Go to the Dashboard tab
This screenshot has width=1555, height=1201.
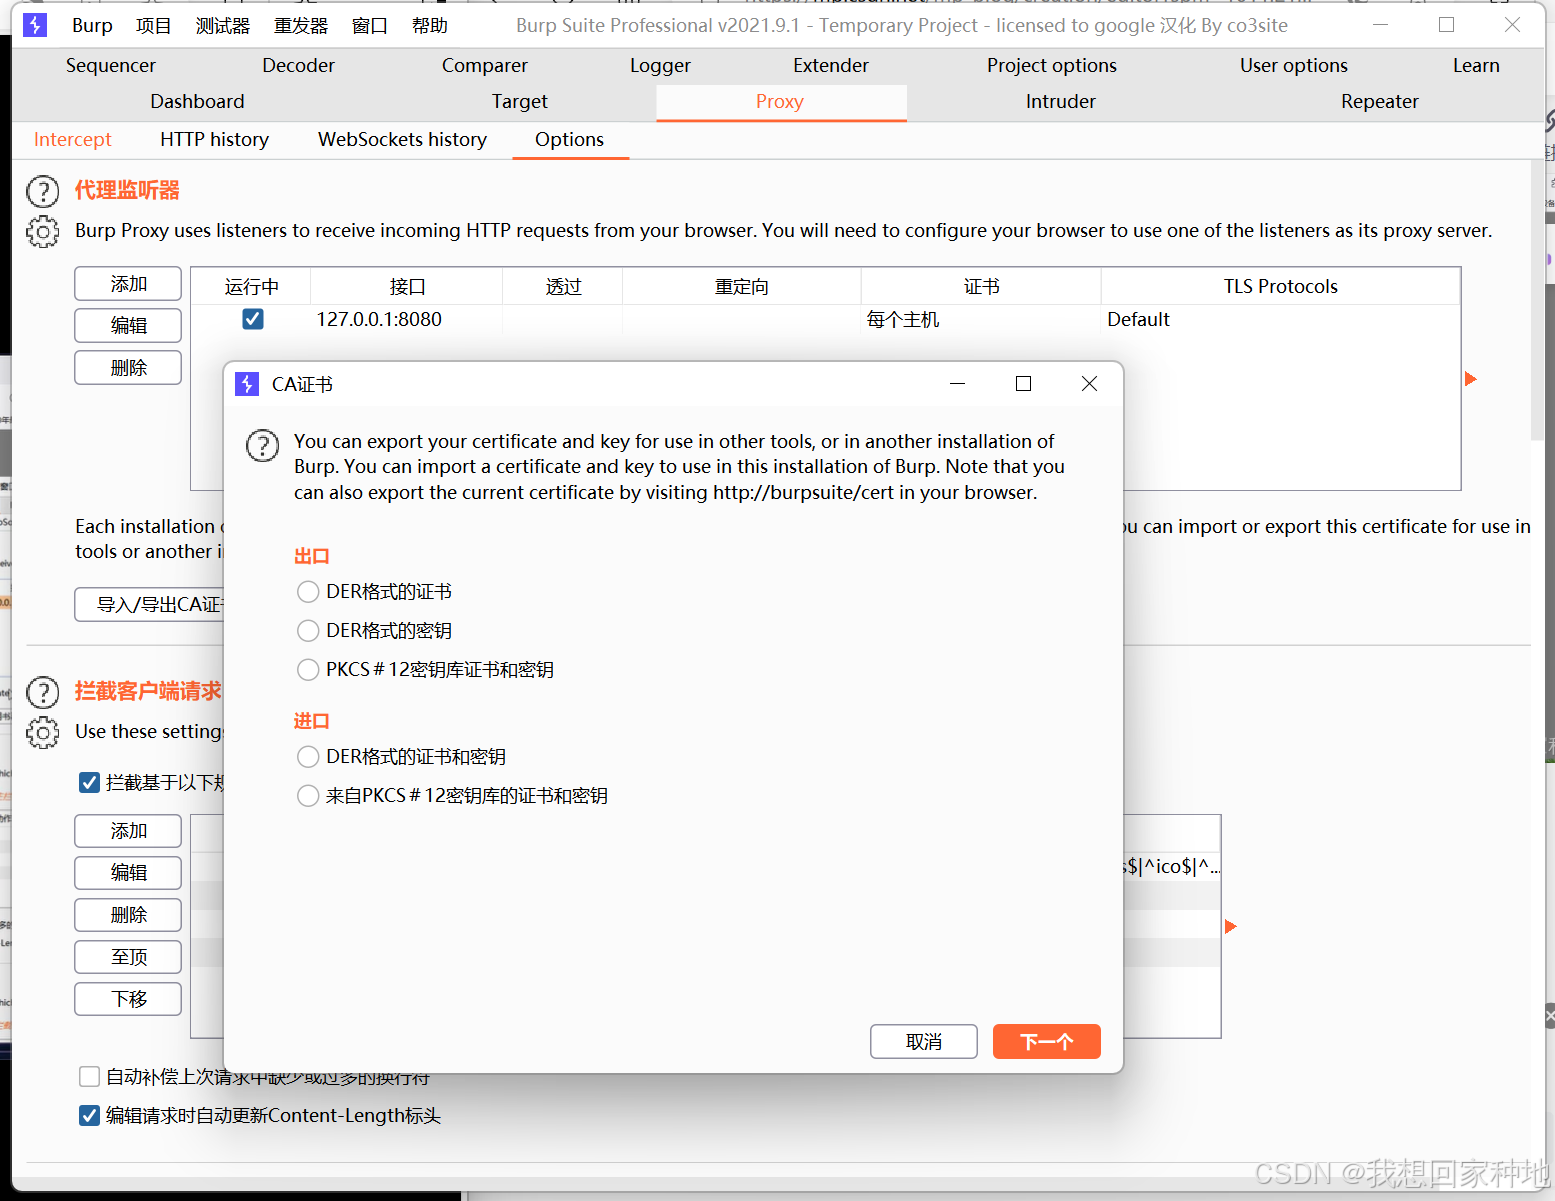point(197,101)
